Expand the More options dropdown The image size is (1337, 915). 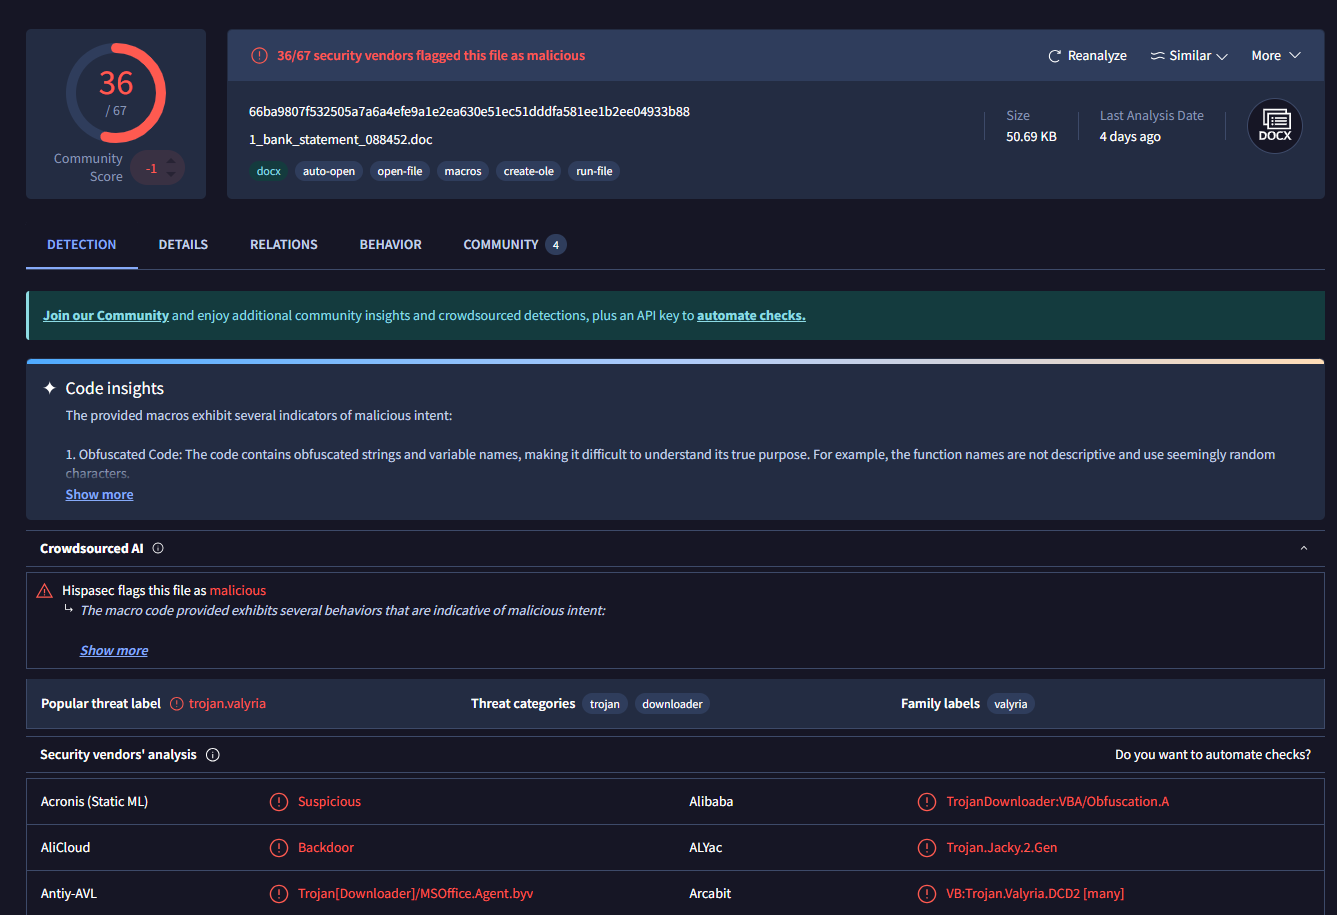(x=1275, y=56)
